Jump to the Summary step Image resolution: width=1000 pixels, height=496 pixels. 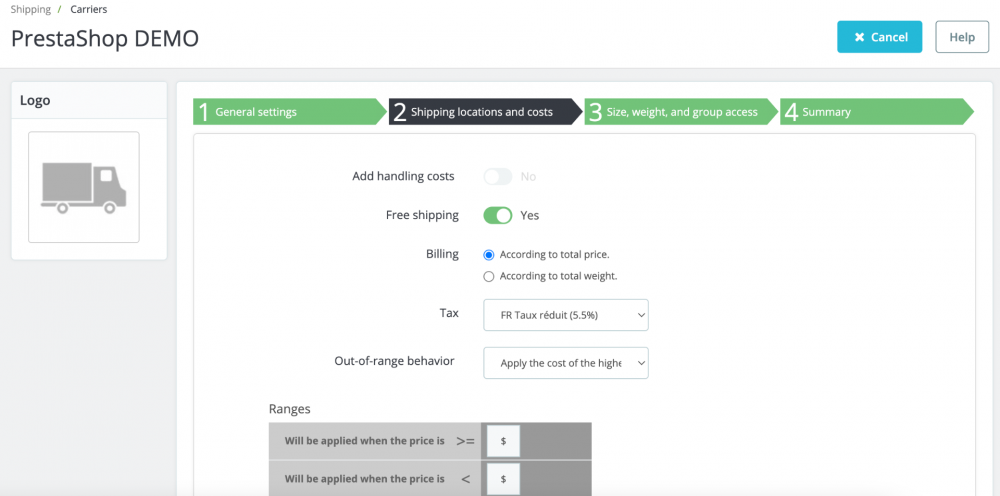[x=826, y=112]
